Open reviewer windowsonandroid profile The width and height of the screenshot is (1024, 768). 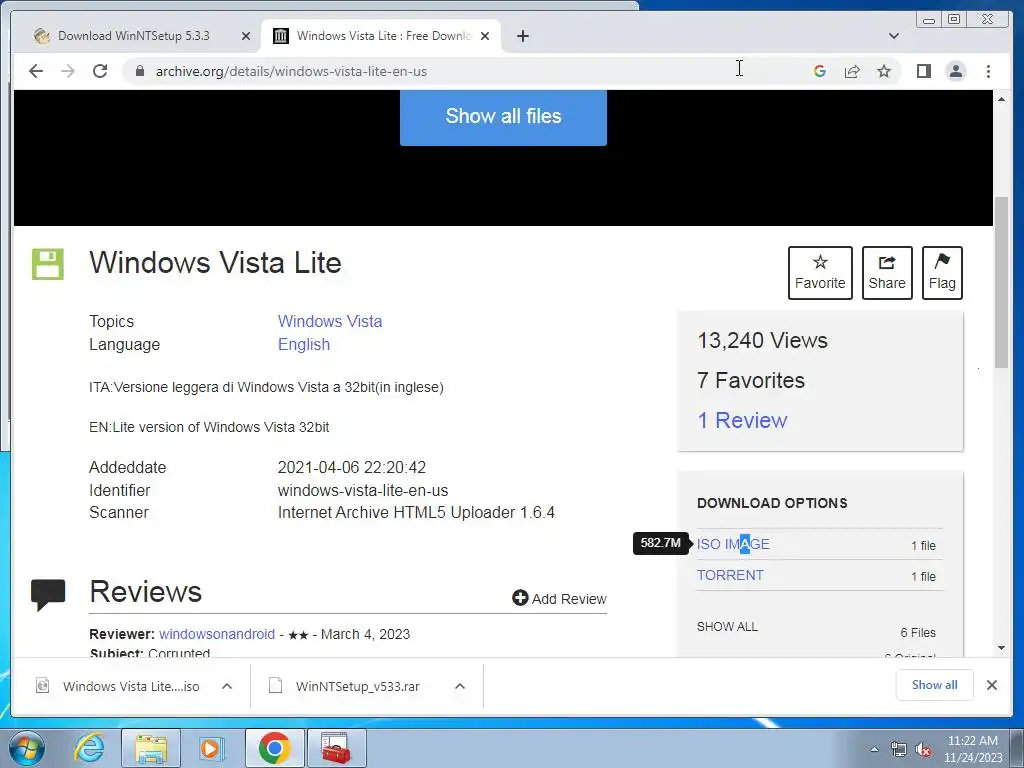(217, 634)
